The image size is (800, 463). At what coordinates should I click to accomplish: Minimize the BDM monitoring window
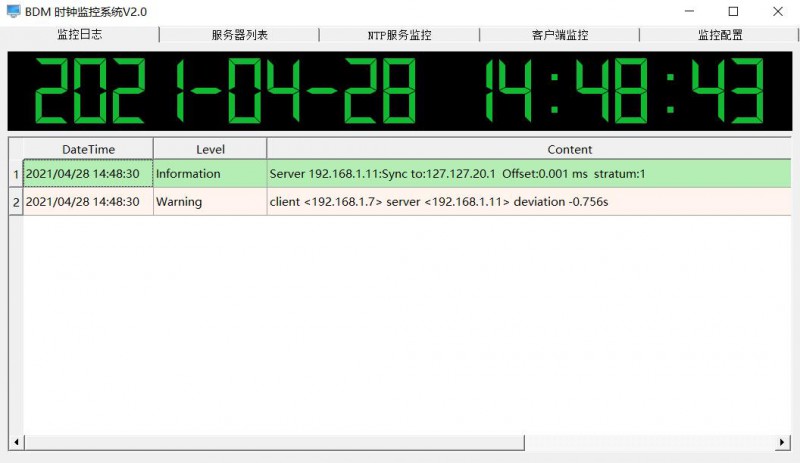tap(689, 11)
